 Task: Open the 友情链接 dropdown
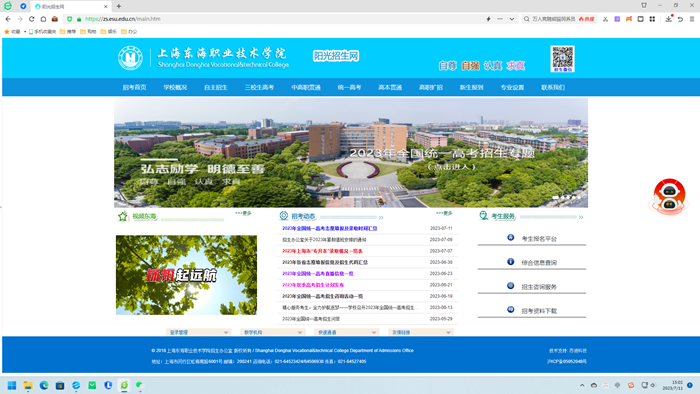421,332
